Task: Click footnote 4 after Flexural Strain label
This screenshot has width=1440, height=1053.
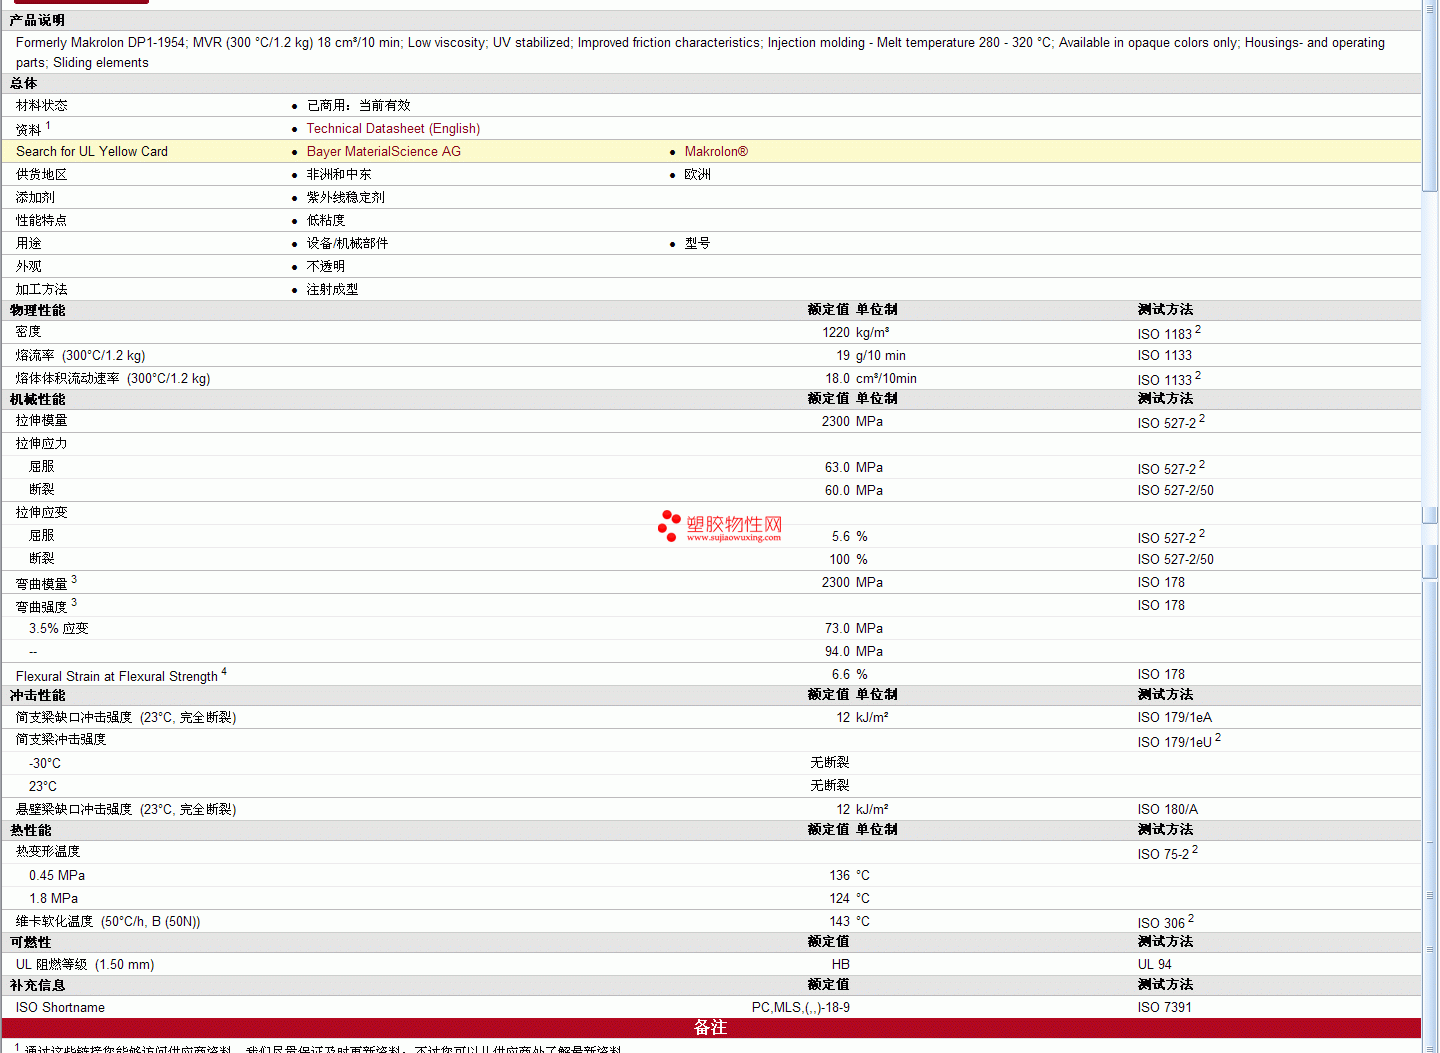Action: point(224,672)
